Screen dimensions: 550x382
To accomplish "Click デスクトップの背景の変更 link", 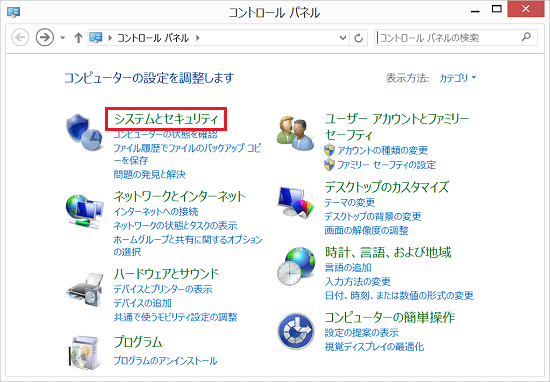I will pyautogui.click(x=373, y=216).
